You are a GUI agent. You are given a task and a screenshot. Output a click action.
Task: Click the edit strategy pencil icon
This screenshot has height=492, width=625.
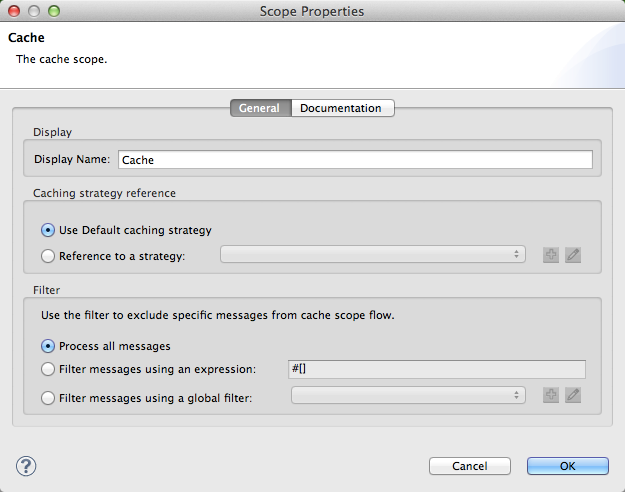572,255
